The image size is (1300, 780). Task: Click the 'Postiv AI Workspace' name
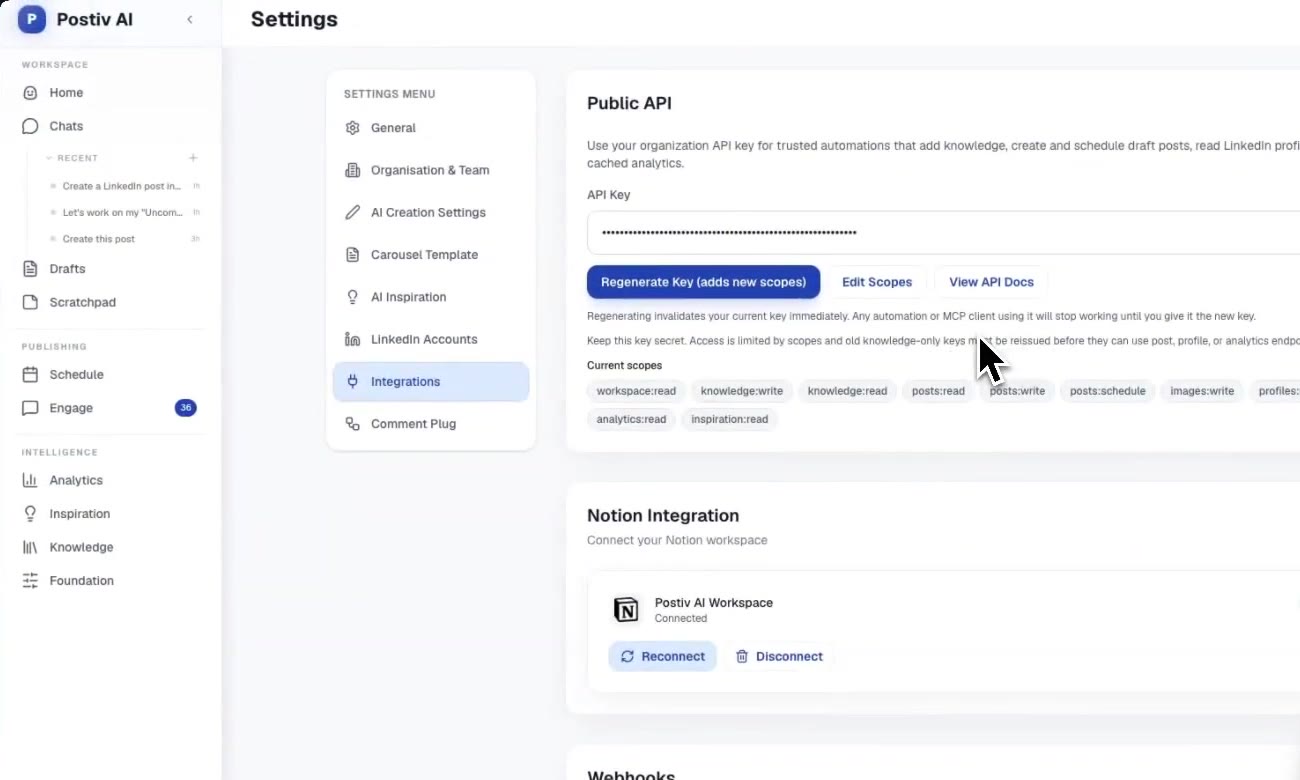(713, 603)
